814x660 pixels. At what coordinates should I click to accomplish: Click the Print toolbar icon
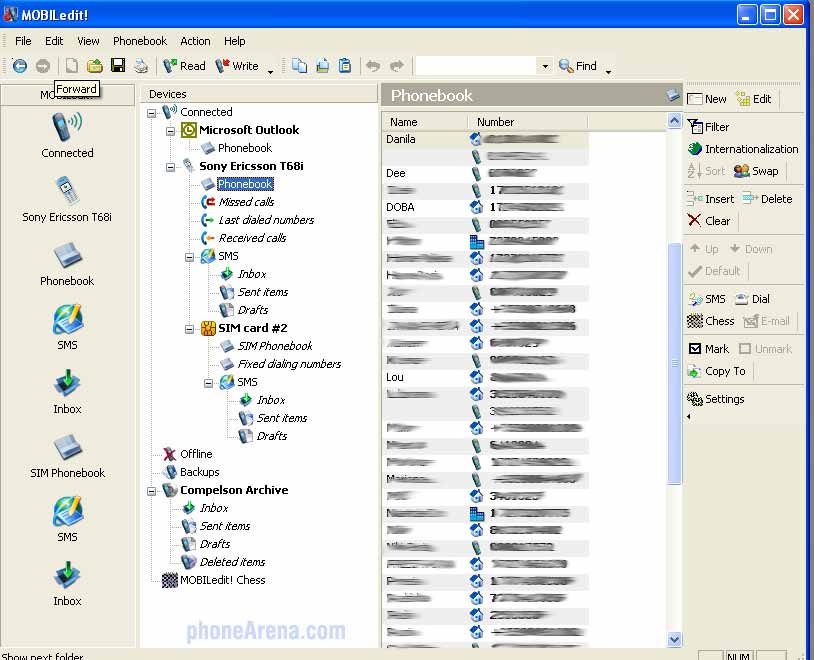coord(141,66)
